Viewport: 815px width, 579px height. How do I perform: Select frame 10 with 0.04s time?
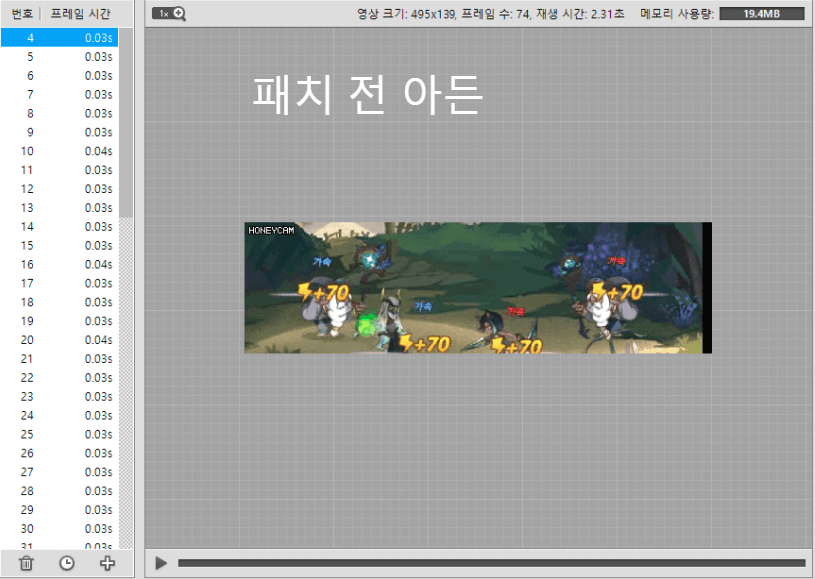[59, 151]
